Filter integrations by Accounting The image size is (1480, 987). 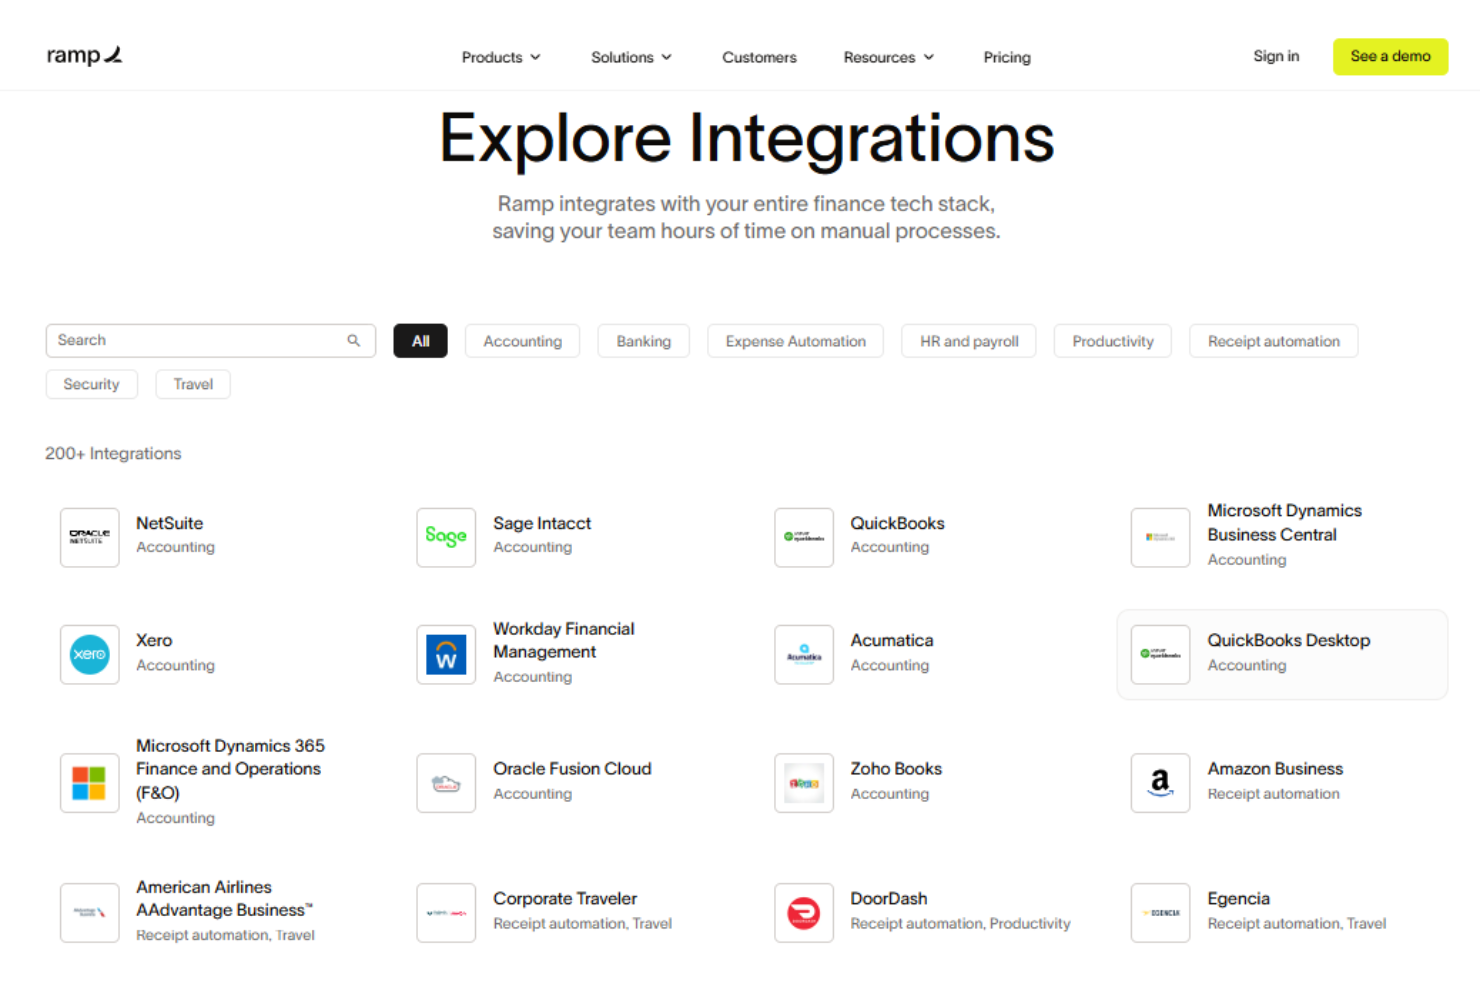click(523, 341)
